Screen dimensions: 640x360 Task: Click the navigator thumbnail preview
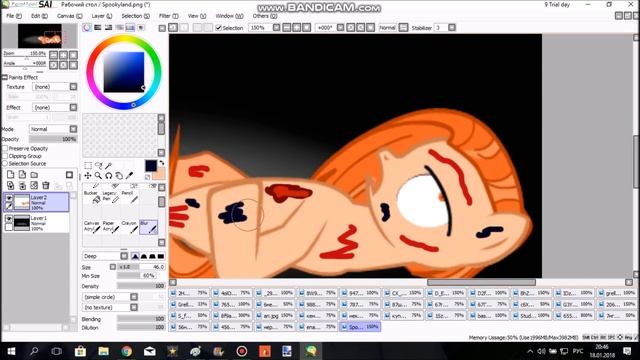pos(40,36)
